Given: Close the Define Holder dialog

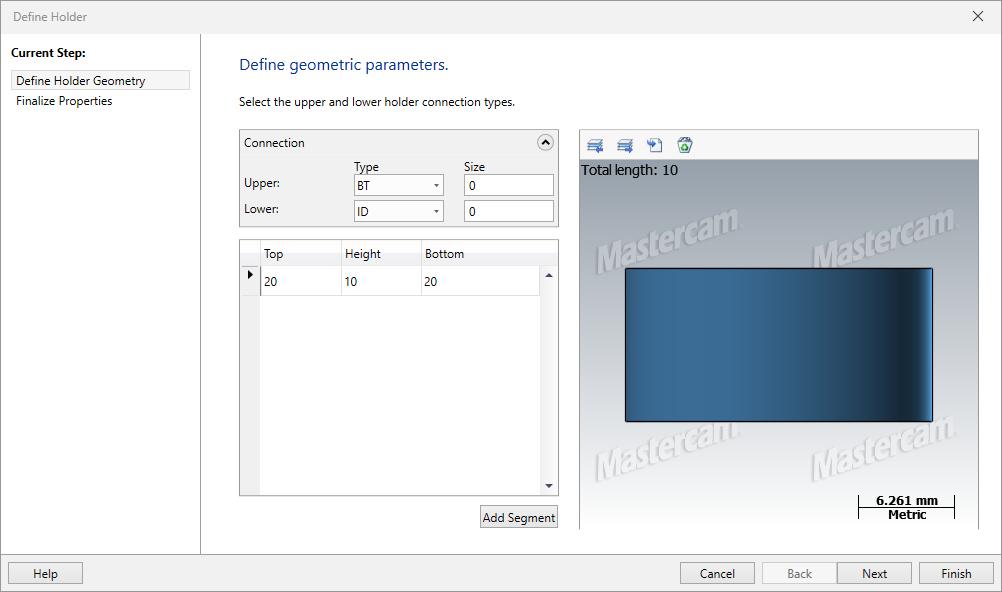Looking at the screenshot, I should 978,17.
